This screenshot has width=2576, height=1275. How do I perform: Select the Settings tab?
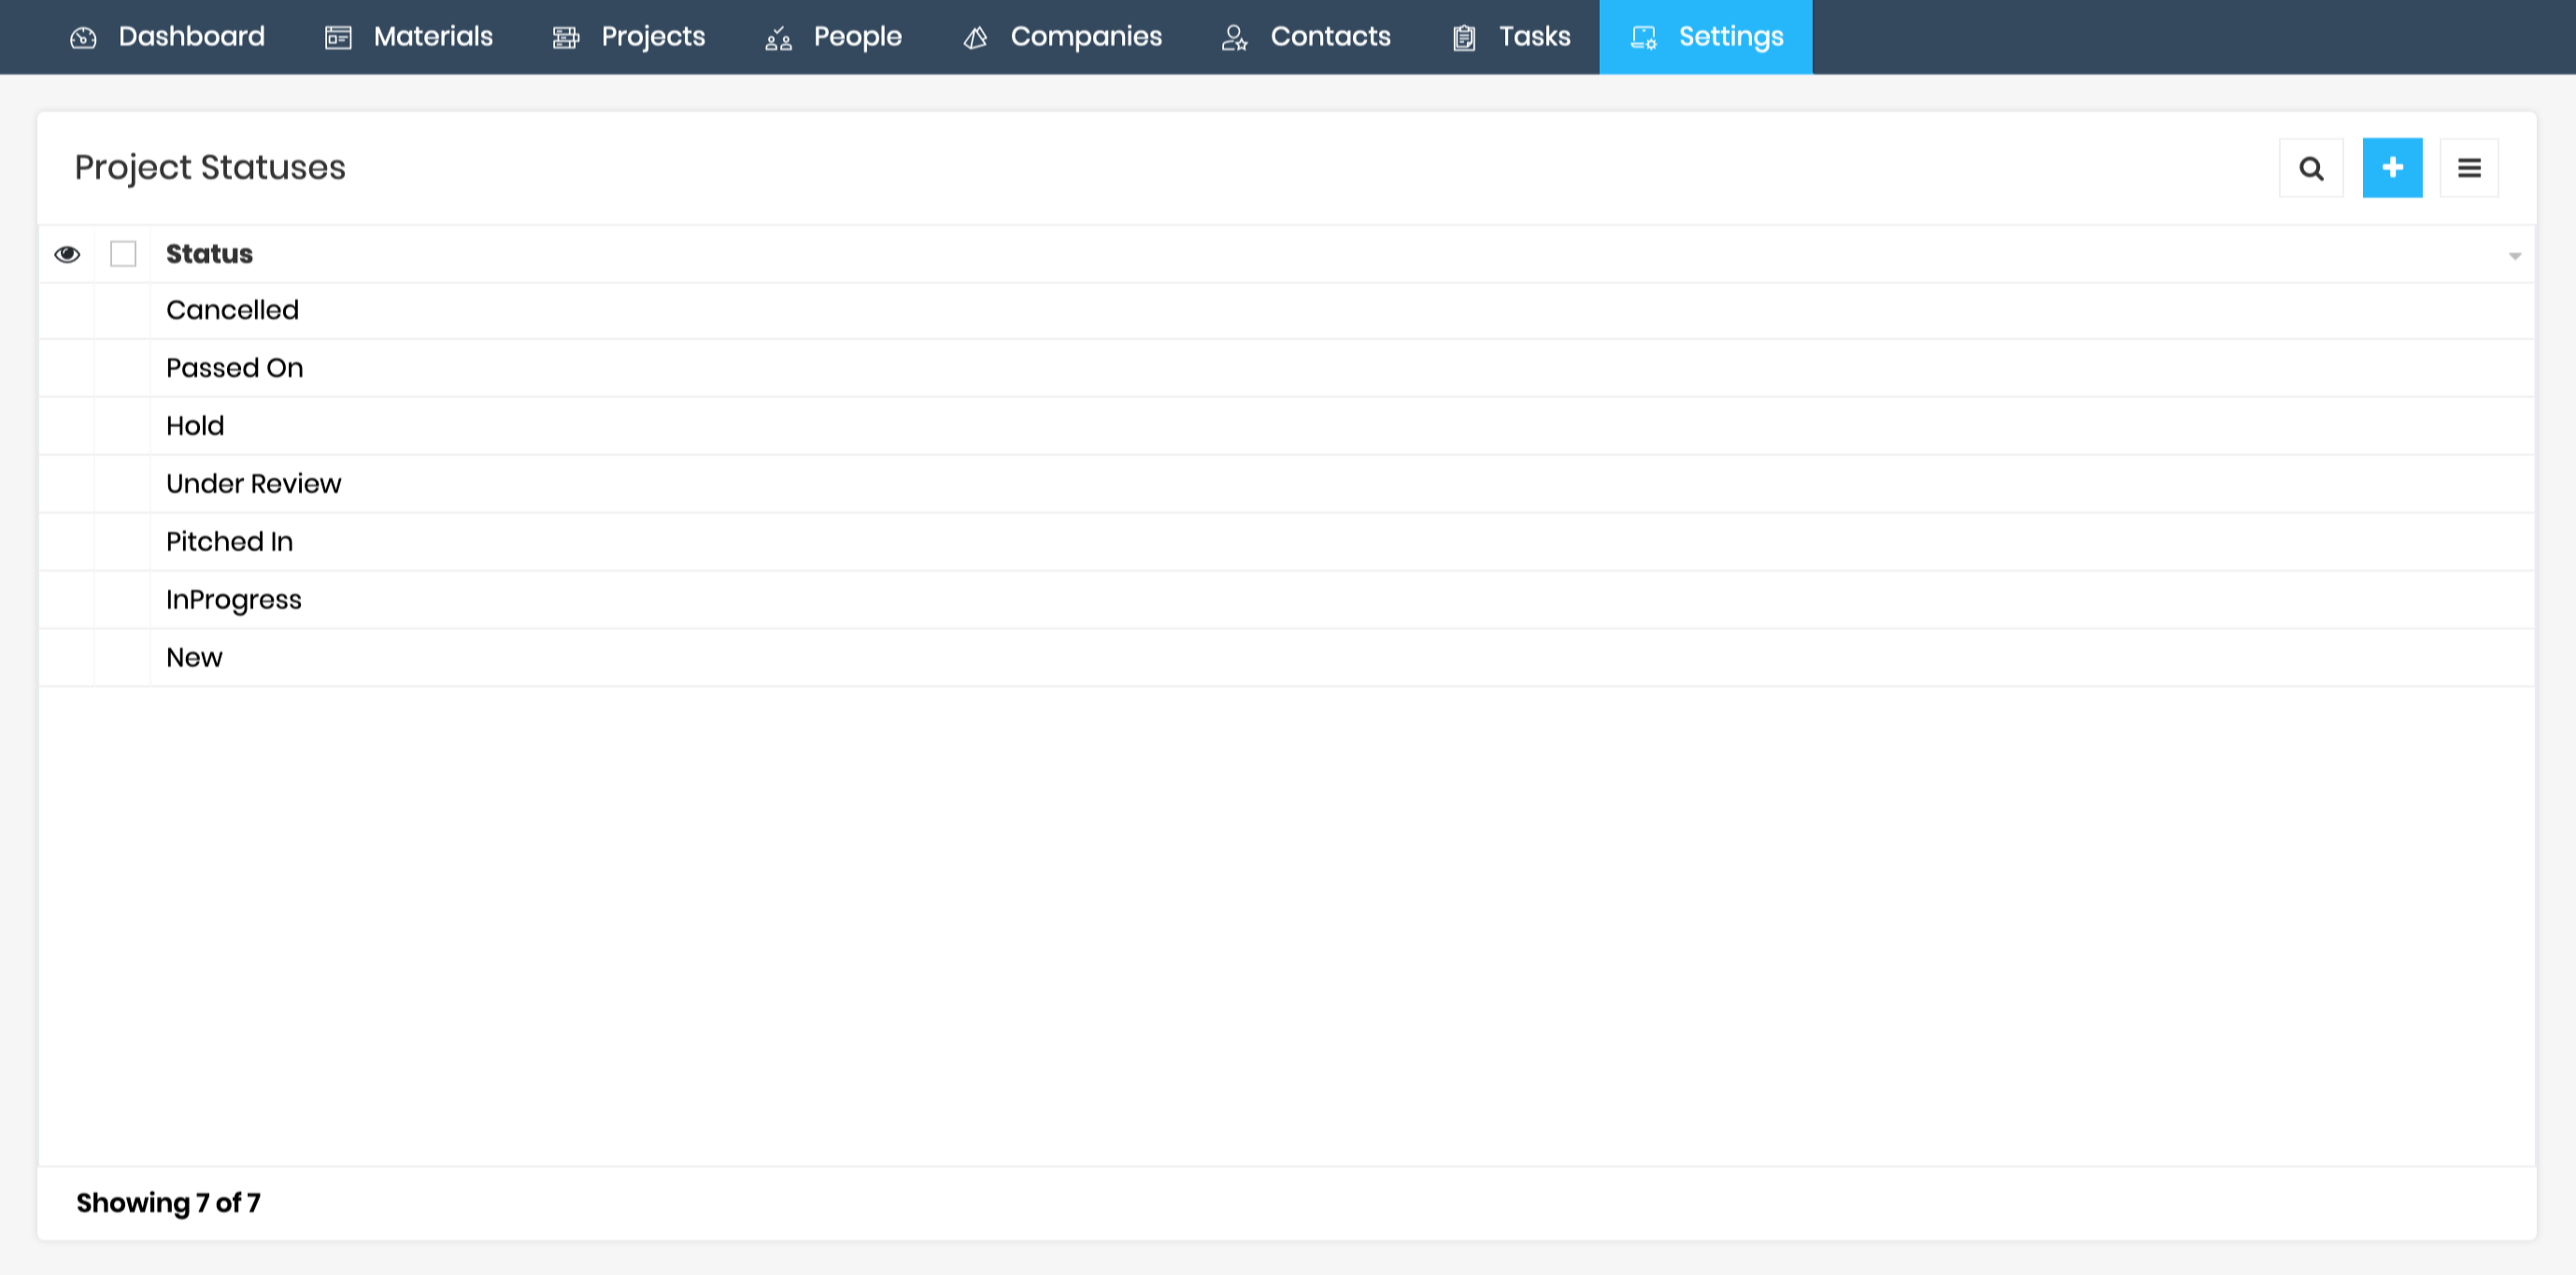(1706, 37)
